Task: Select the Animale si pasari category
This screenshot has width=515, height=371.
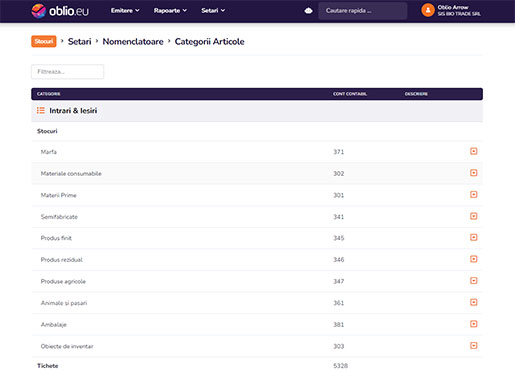Action: (x=257, y=303)
